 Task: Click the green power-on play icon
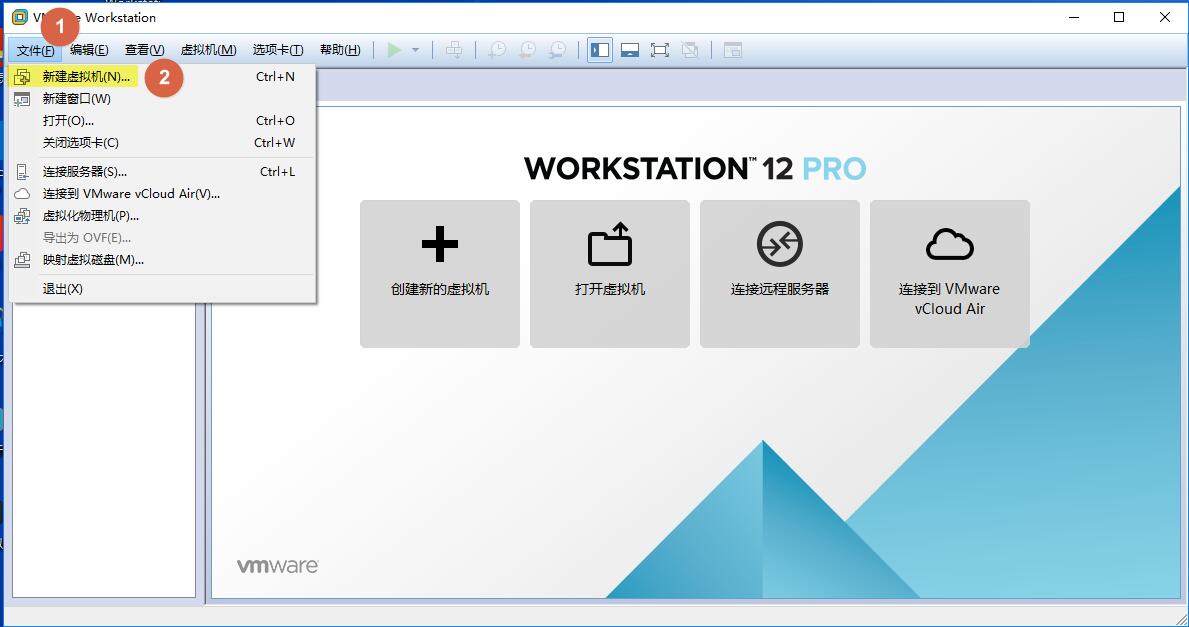(394, 50)
